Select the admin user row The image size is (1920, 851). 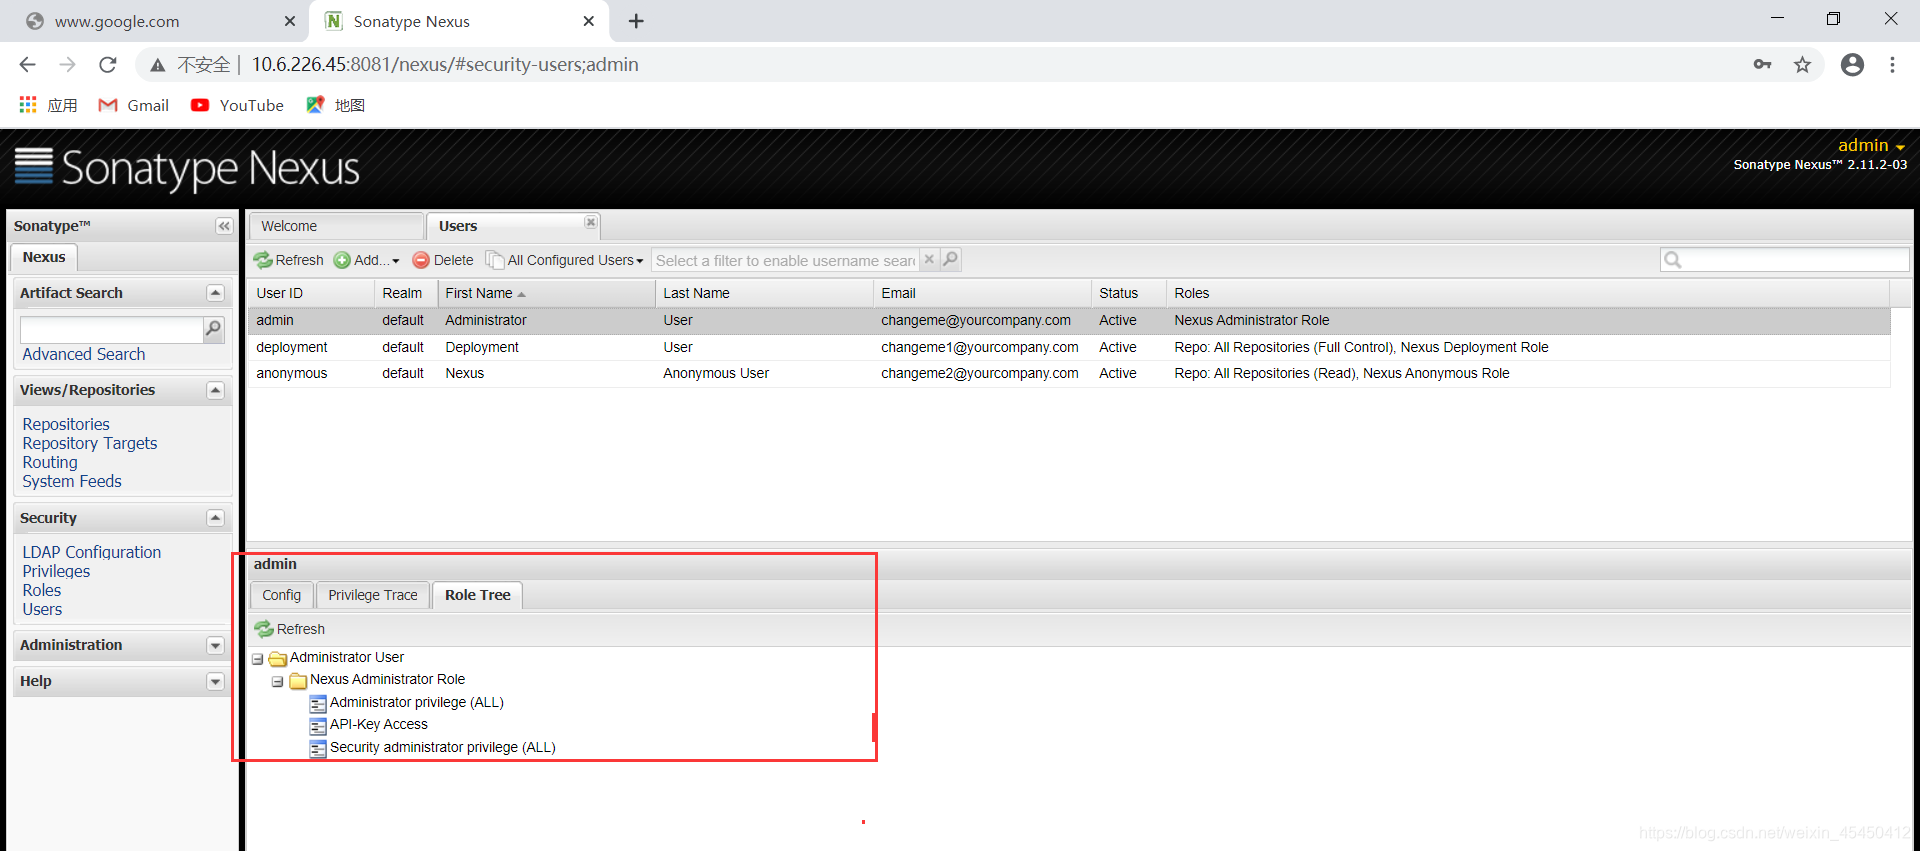click(x=1069, y=320)
